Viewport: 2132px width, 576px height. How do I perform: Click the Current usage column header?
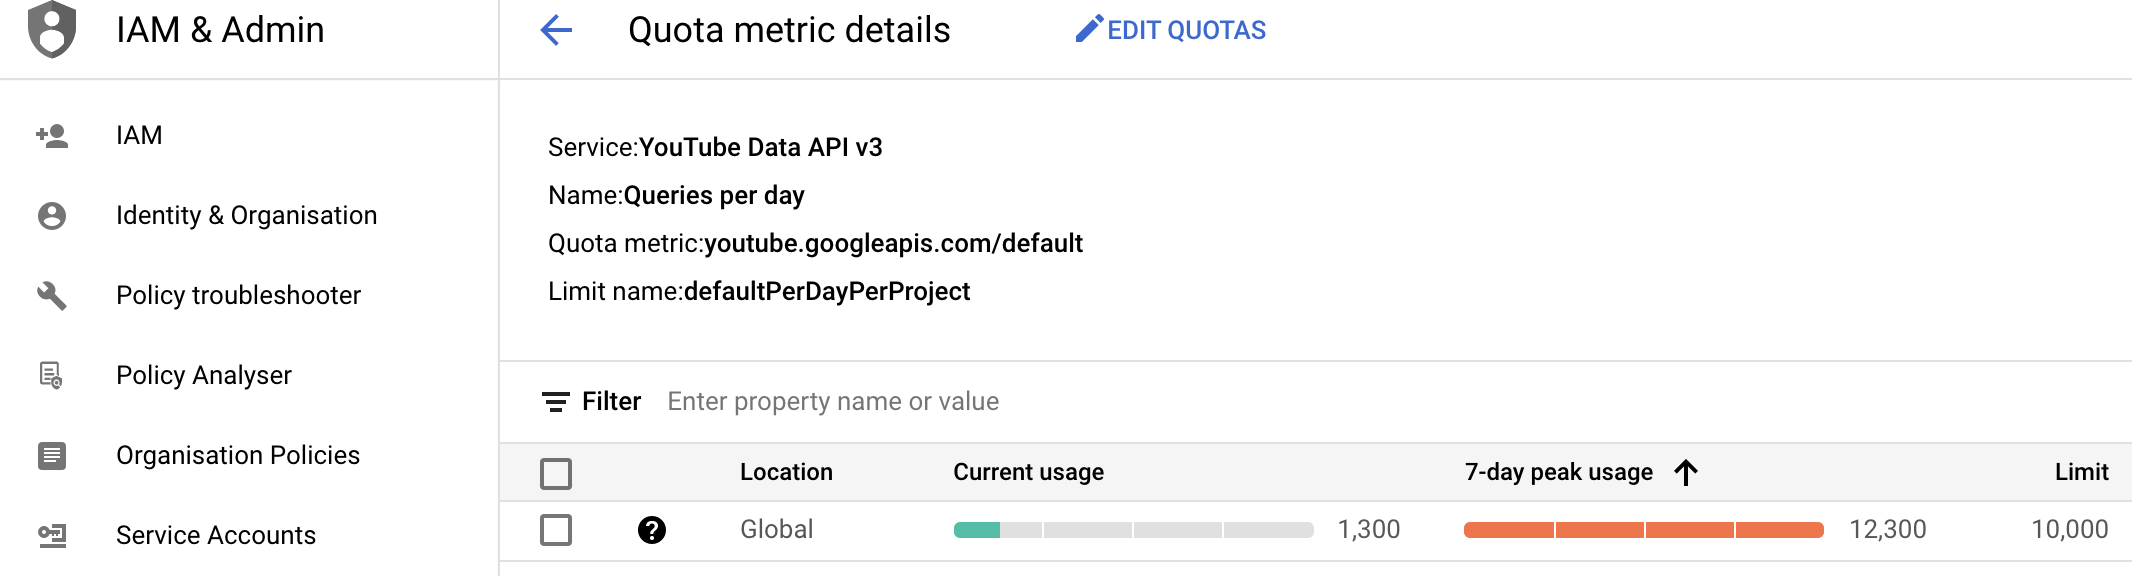click(1028, 472)
